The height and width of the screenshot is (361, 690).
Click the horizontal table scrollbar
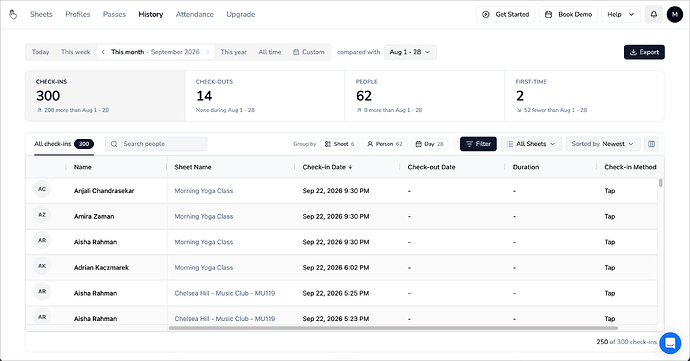coord(393,328)
